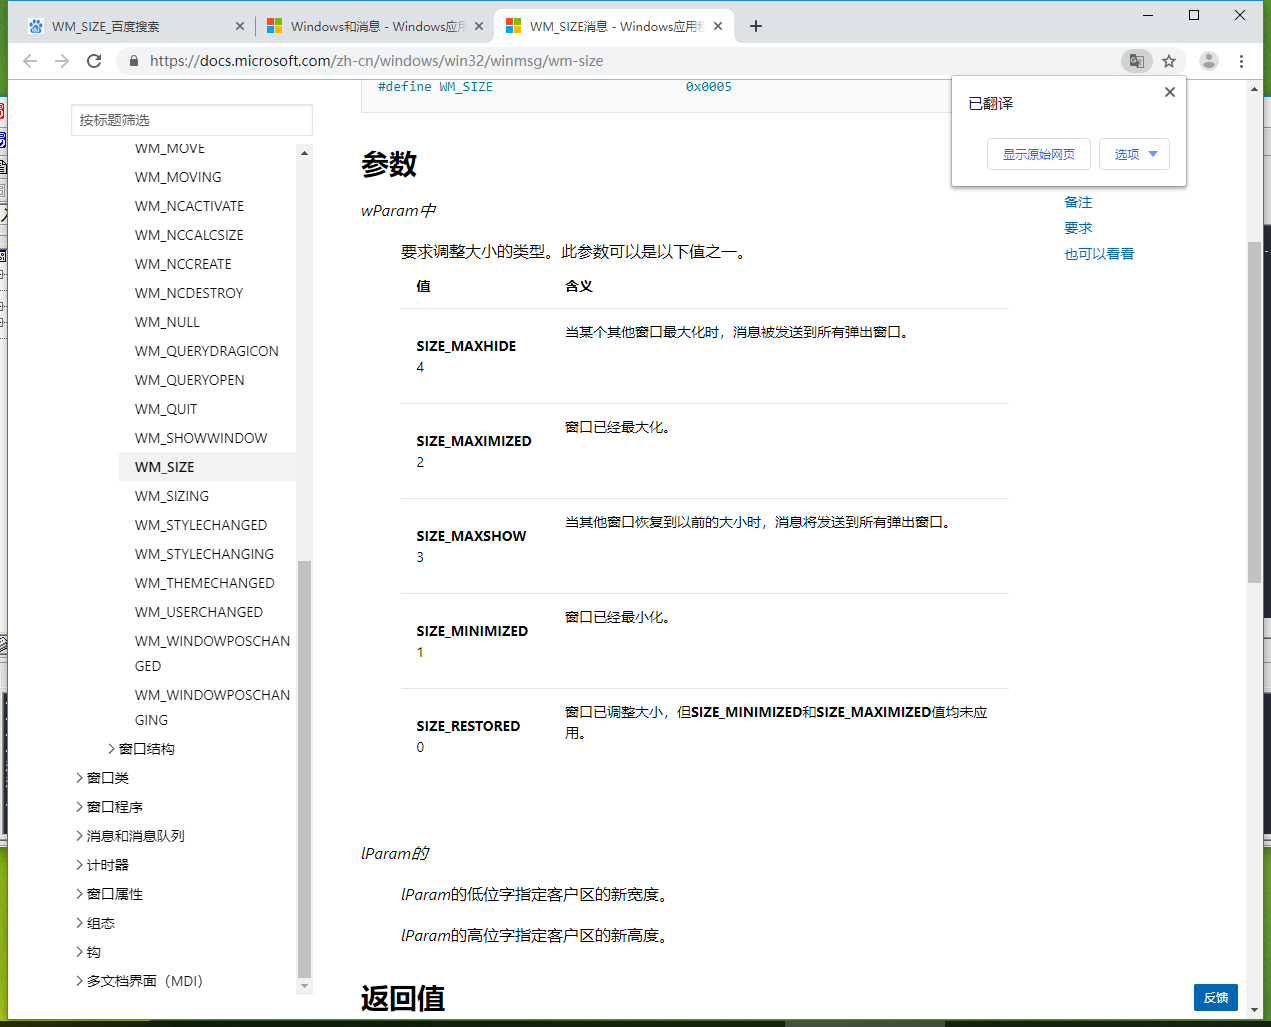Click the 反馈 feedback button
1271x1027 pixels.
pos(1215,997)
